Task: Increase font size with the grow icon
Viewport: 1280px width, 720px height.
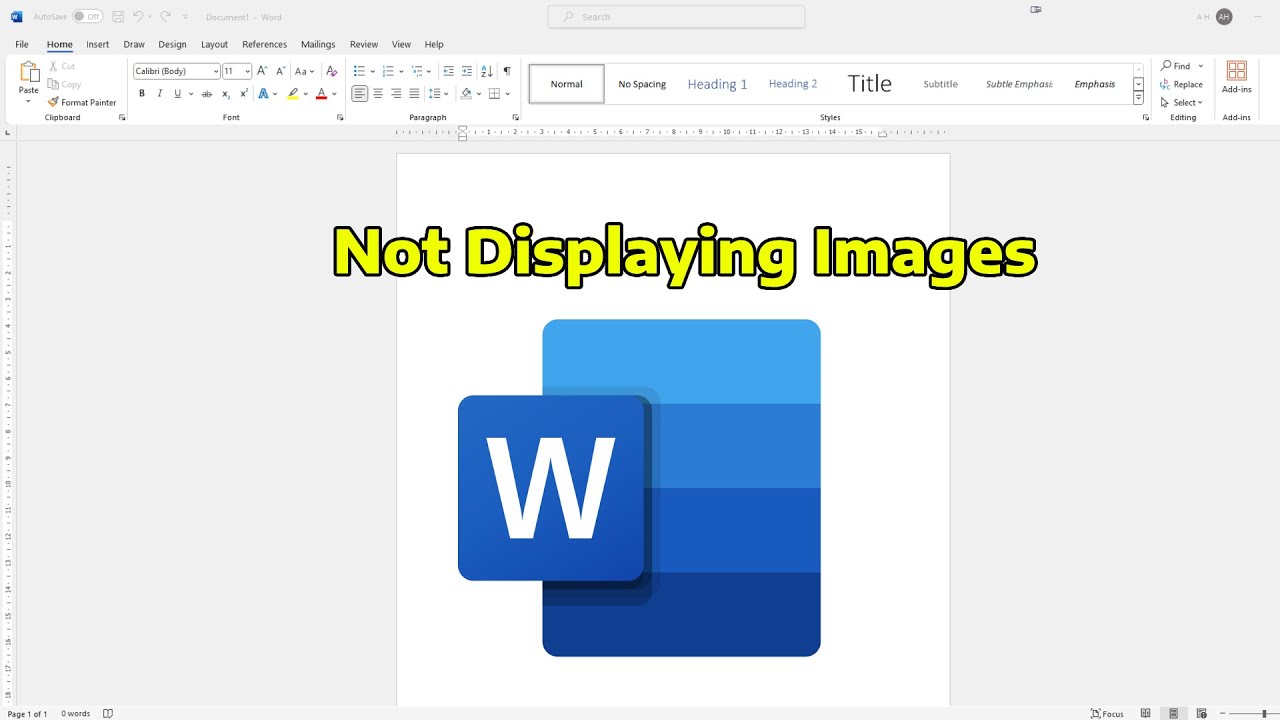Action: [262, 71]
